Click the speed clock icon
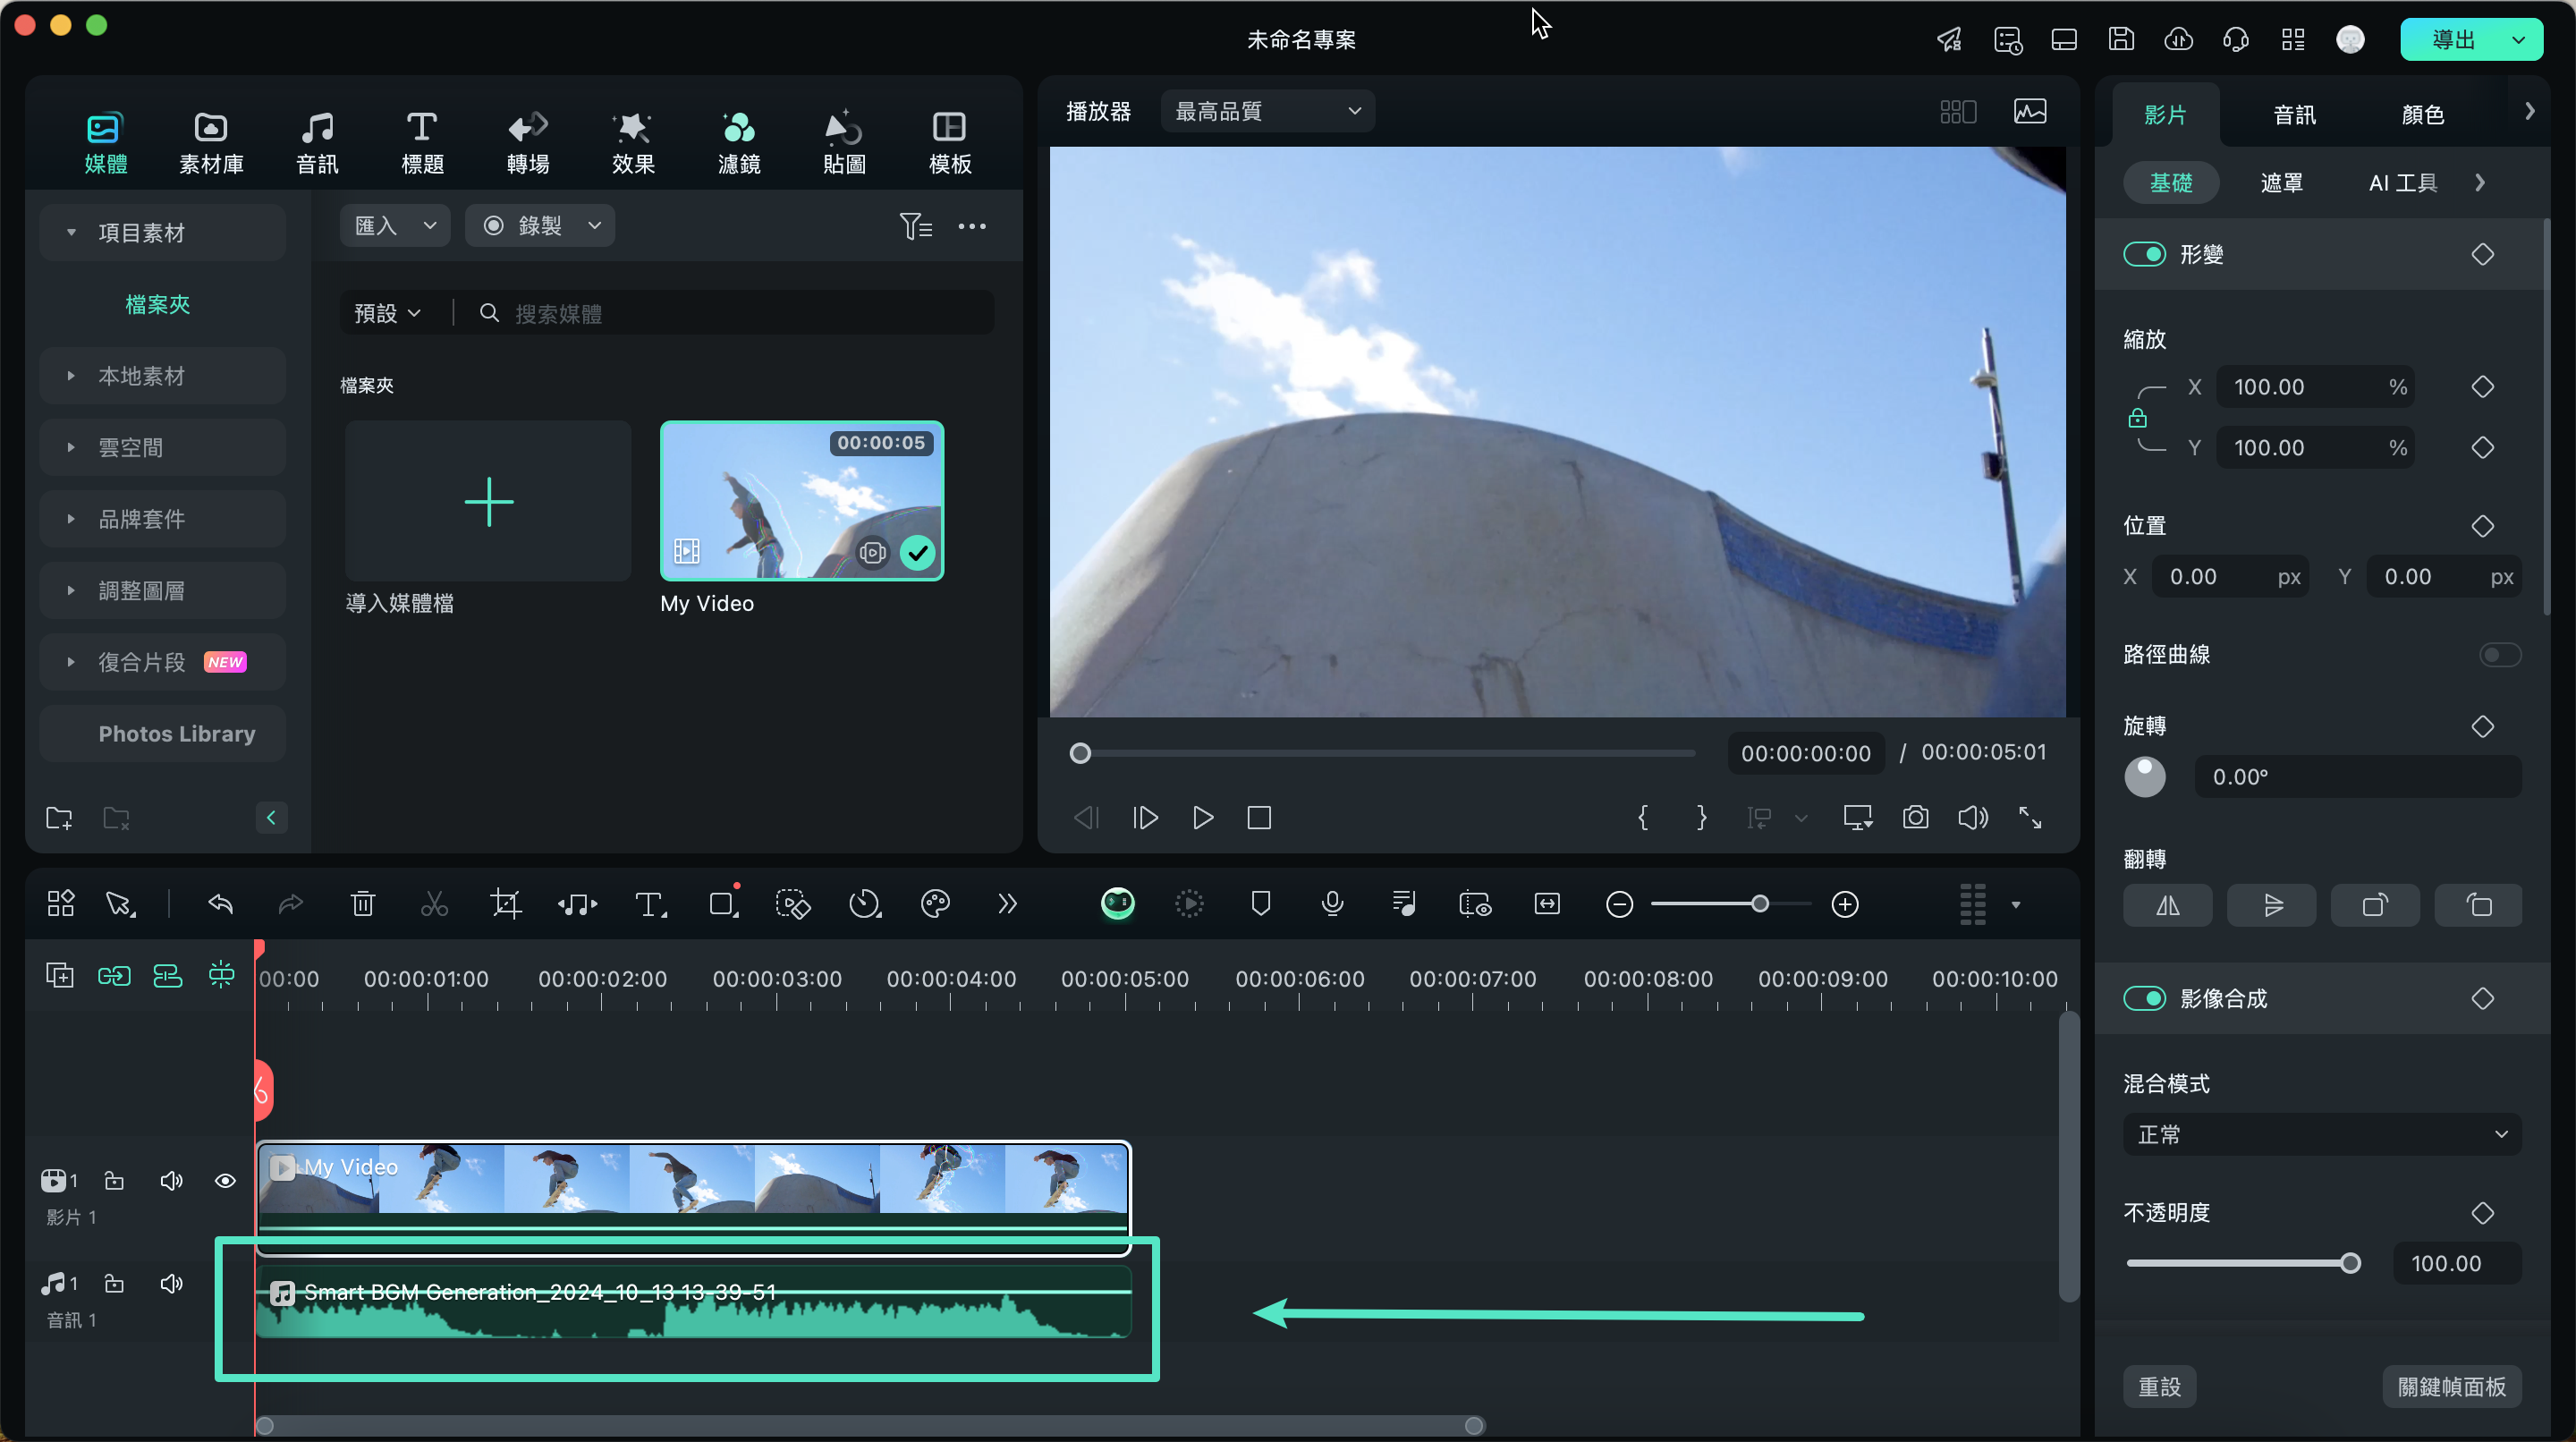The width and height of the screenshot is (2576, 1442). point(864,904)
